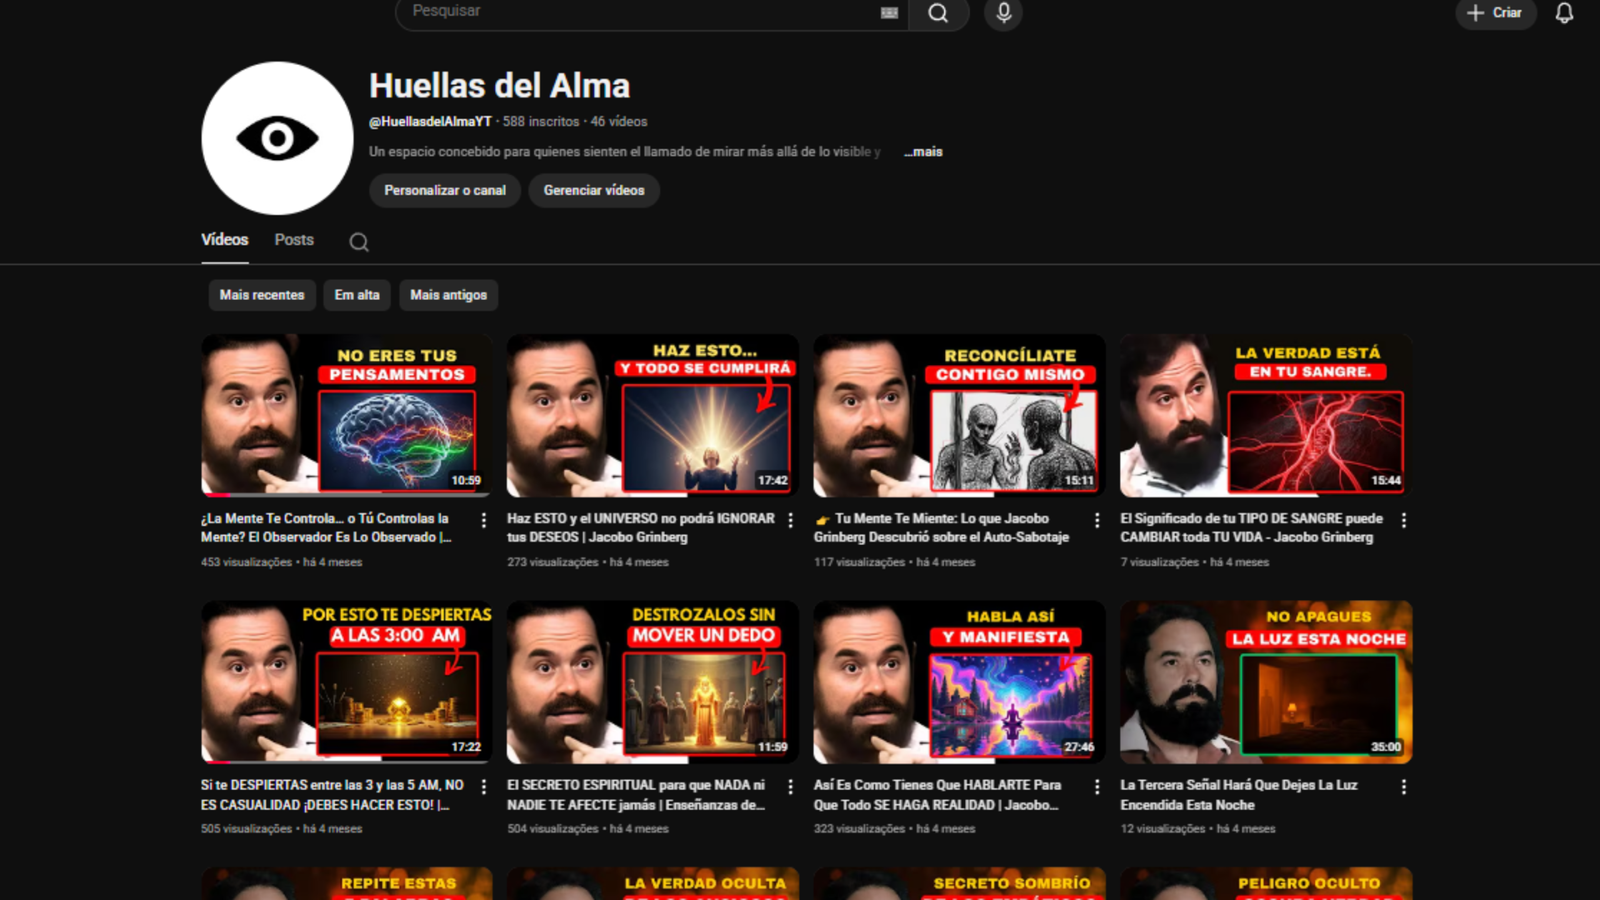This screenshot has width=1600, height=900.
Task: Open 'HABLA ASÍ Y MANIFIESTA' thumbnail
Action: (960, 682)
